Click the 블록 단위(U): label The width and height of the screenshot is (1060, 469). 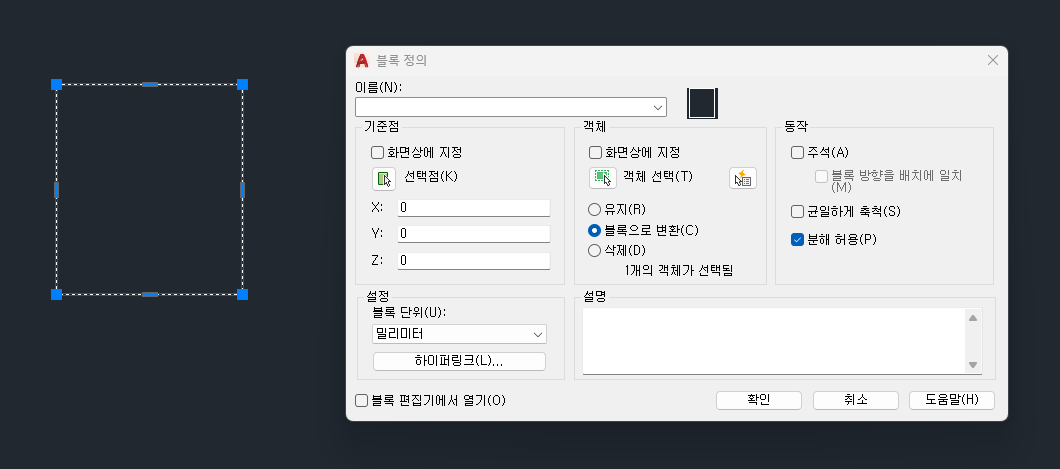point(410,313)
